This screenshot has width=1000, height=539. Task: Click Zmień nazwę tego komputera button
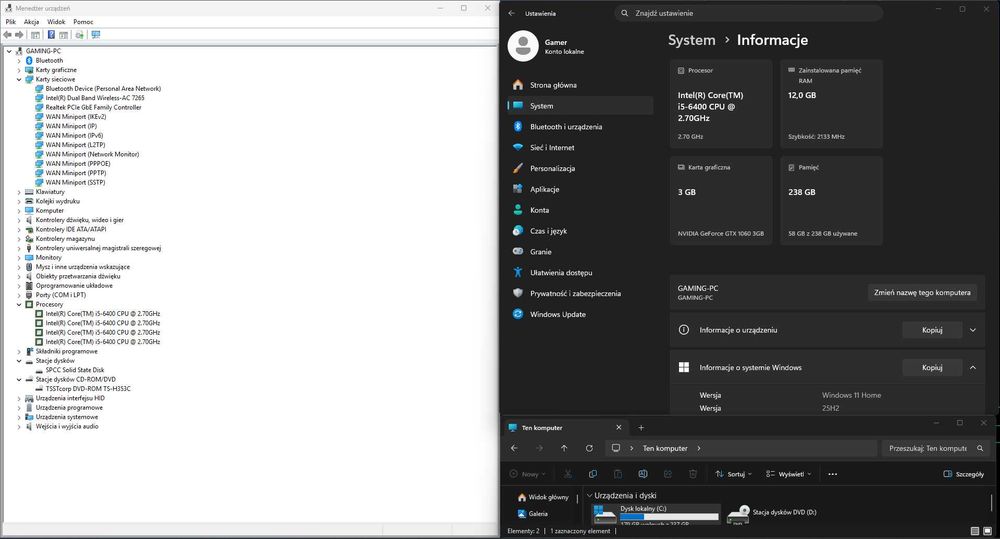coord(922,292)
